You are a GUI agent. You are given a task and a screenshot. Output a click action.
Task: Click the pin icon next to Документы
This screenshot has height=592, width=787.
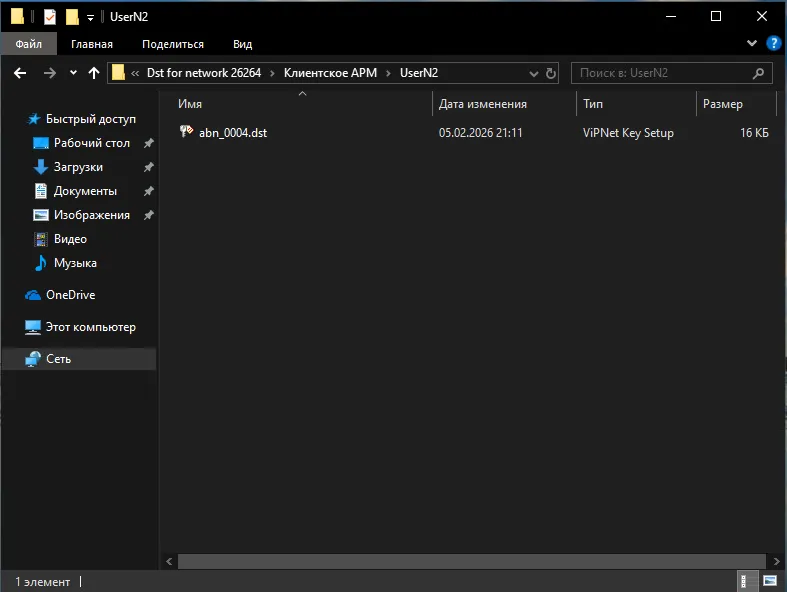149,191
